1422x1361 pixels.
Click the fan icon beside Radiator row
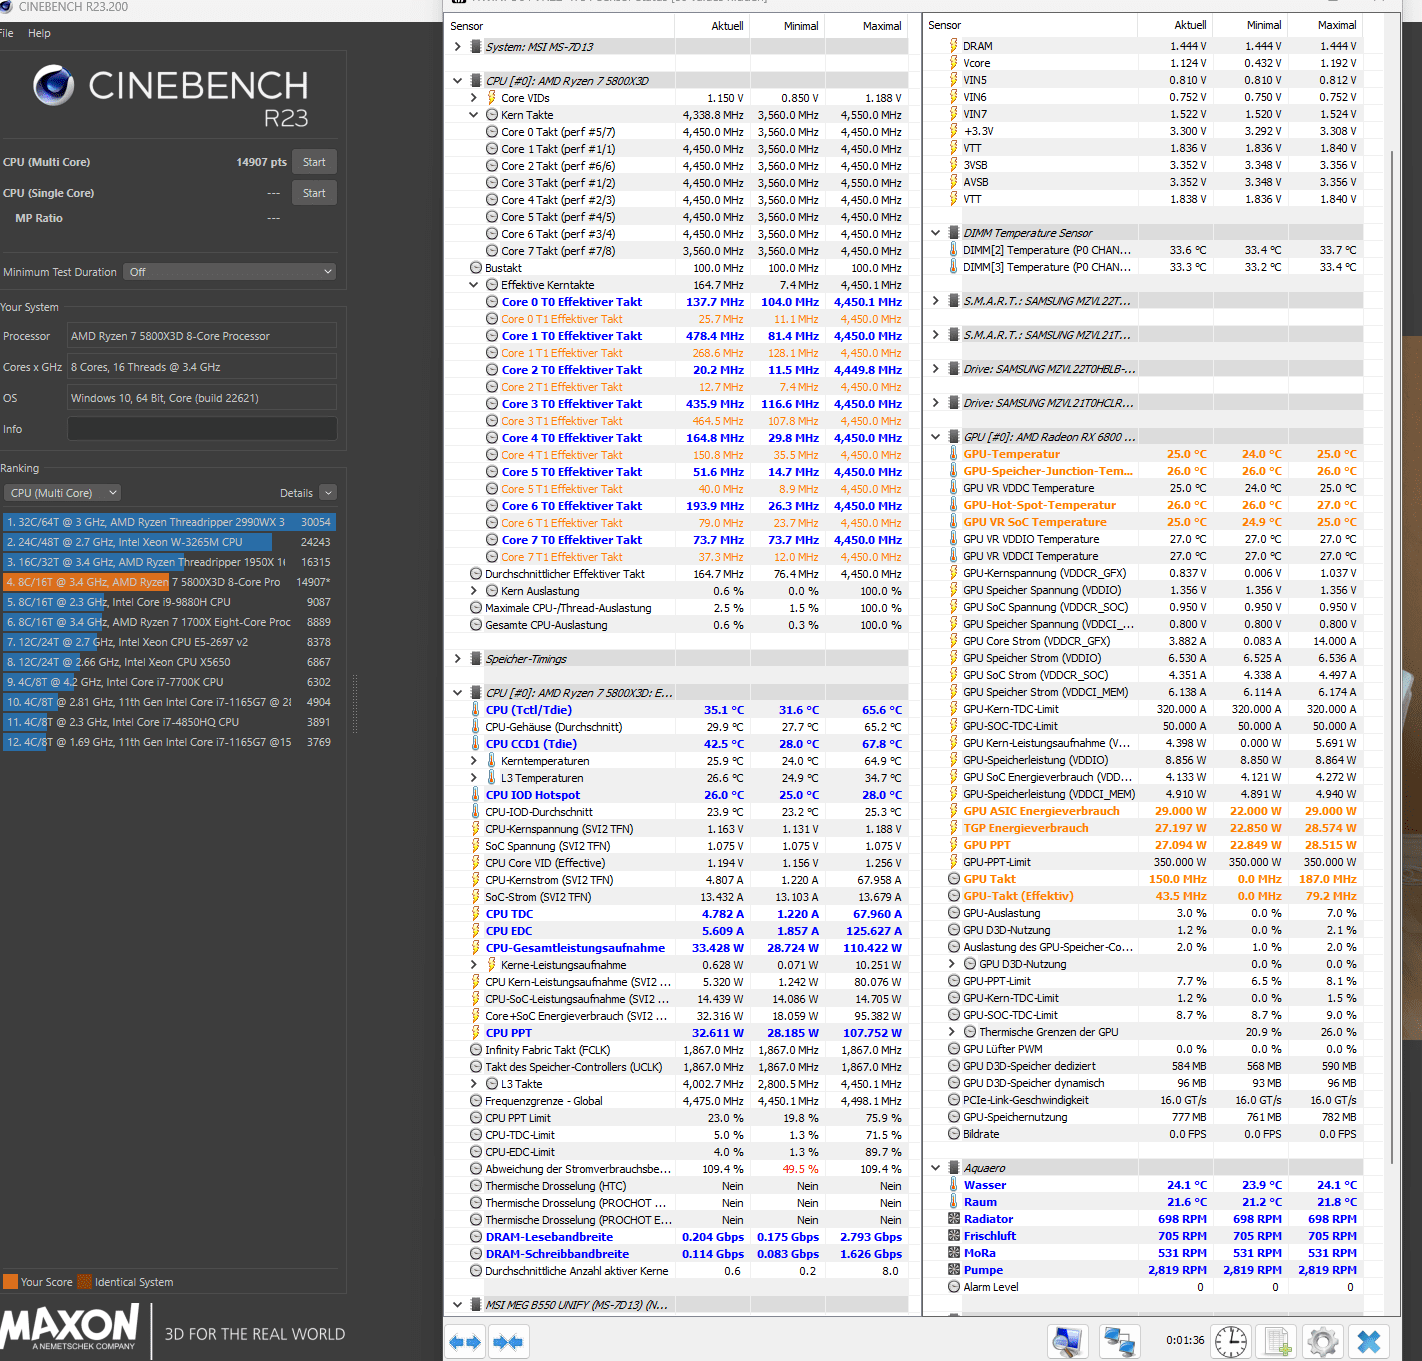954,1219
